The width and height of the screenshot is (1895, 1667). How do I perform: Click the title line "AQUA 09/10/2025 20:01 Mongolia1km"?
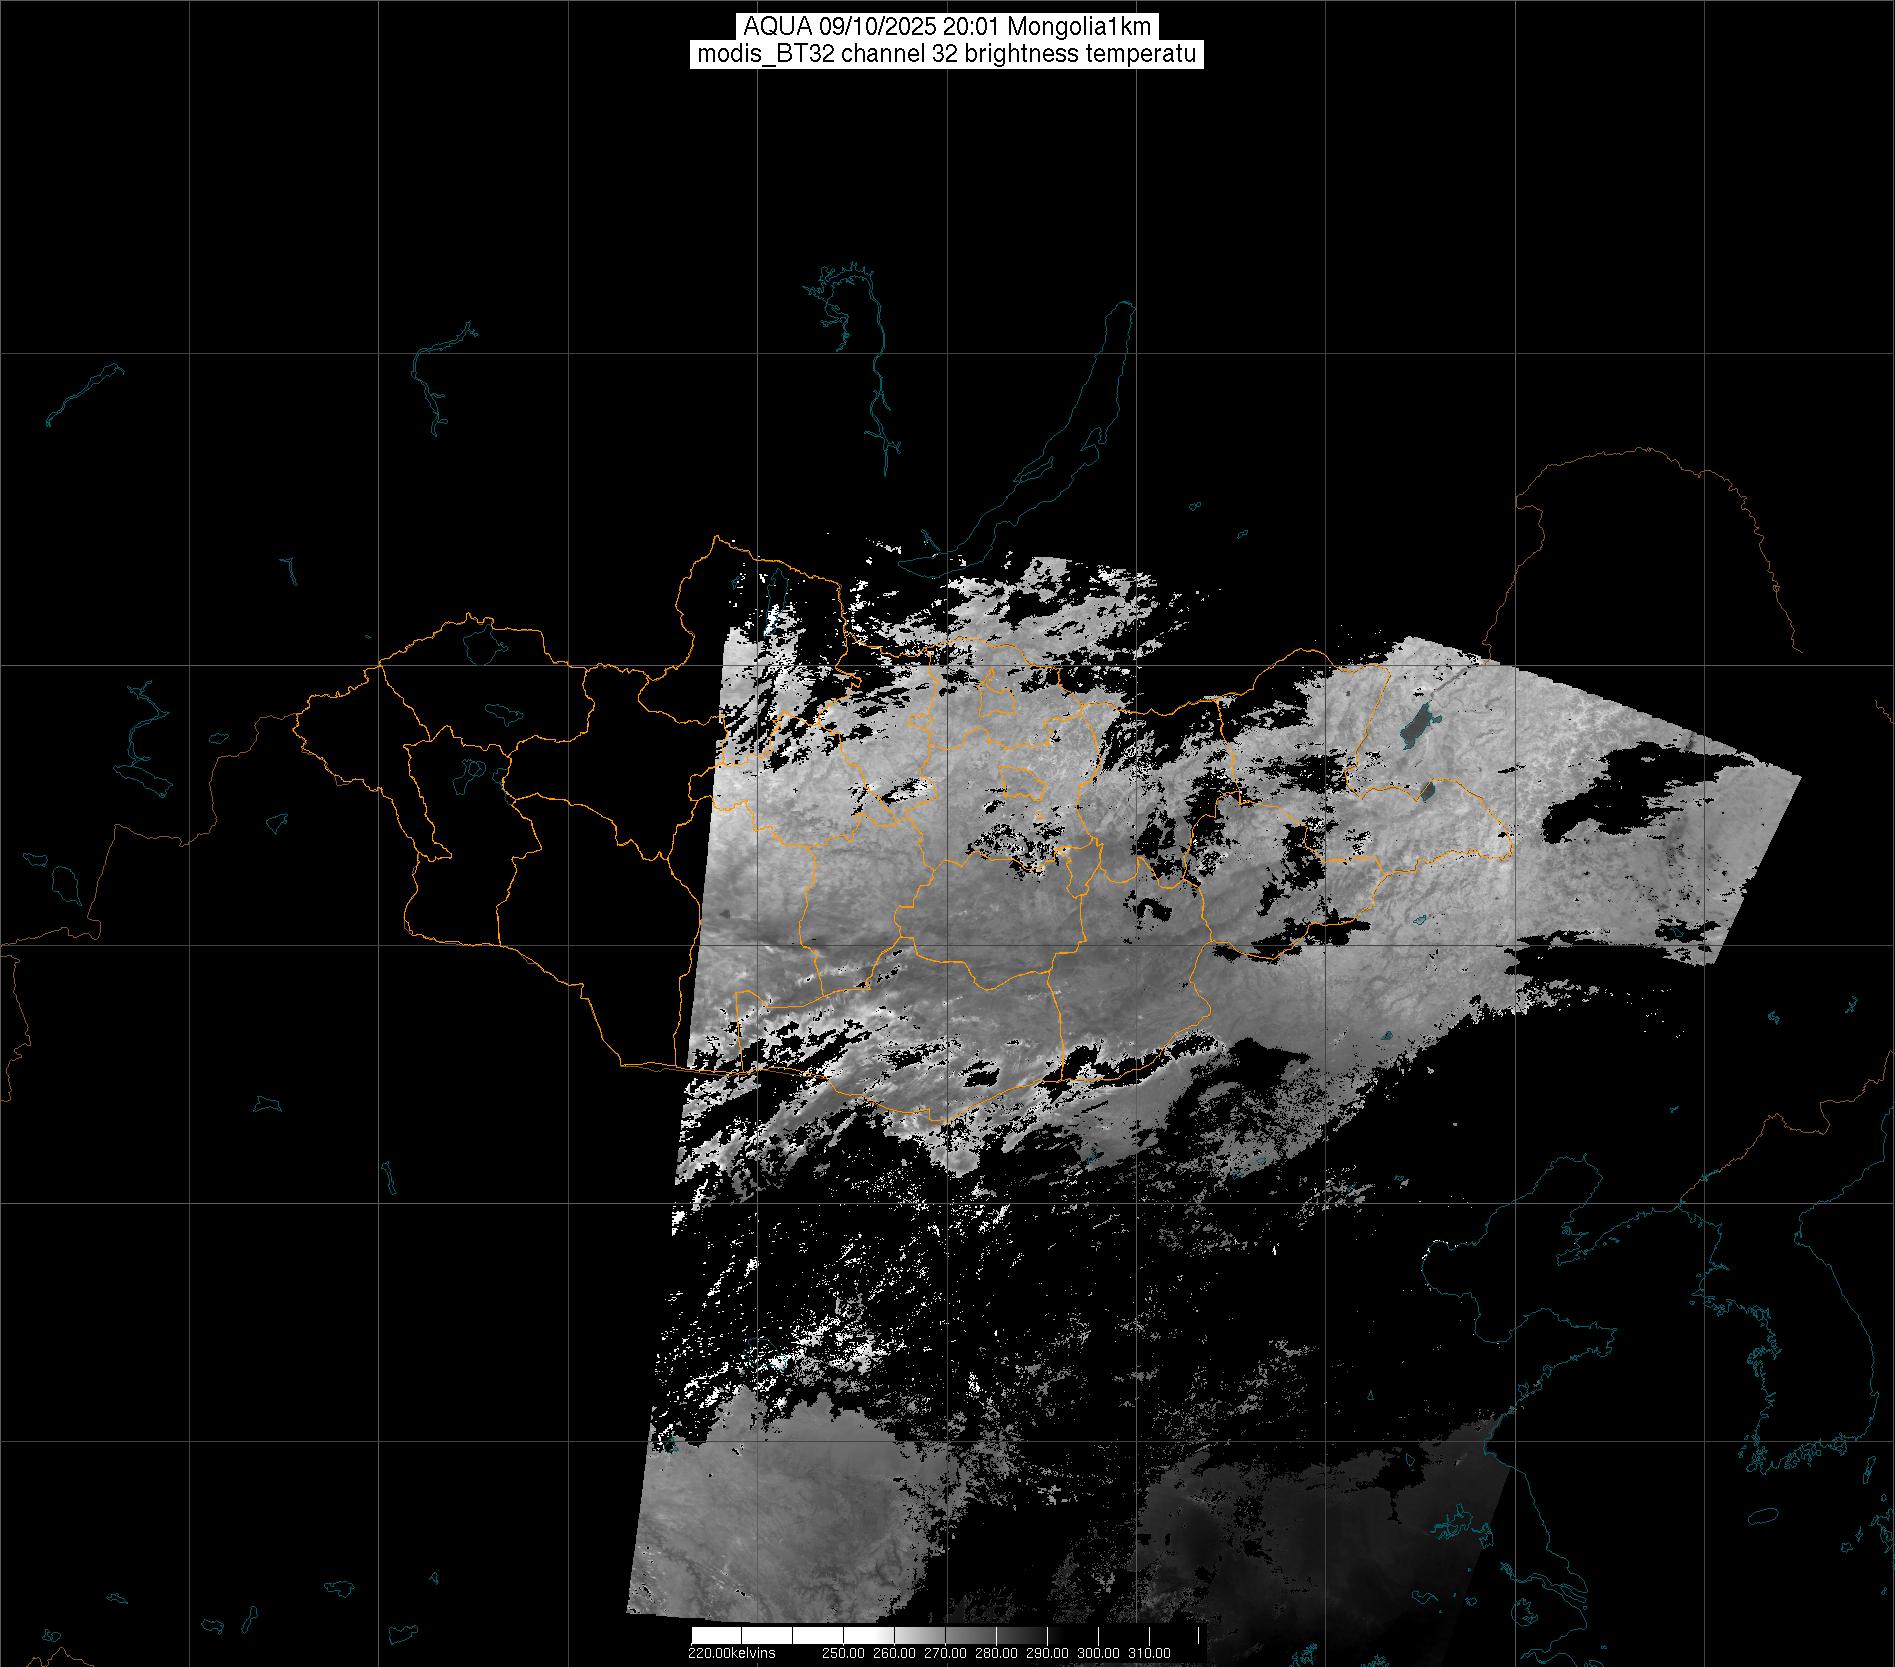(x=946, y=27)
